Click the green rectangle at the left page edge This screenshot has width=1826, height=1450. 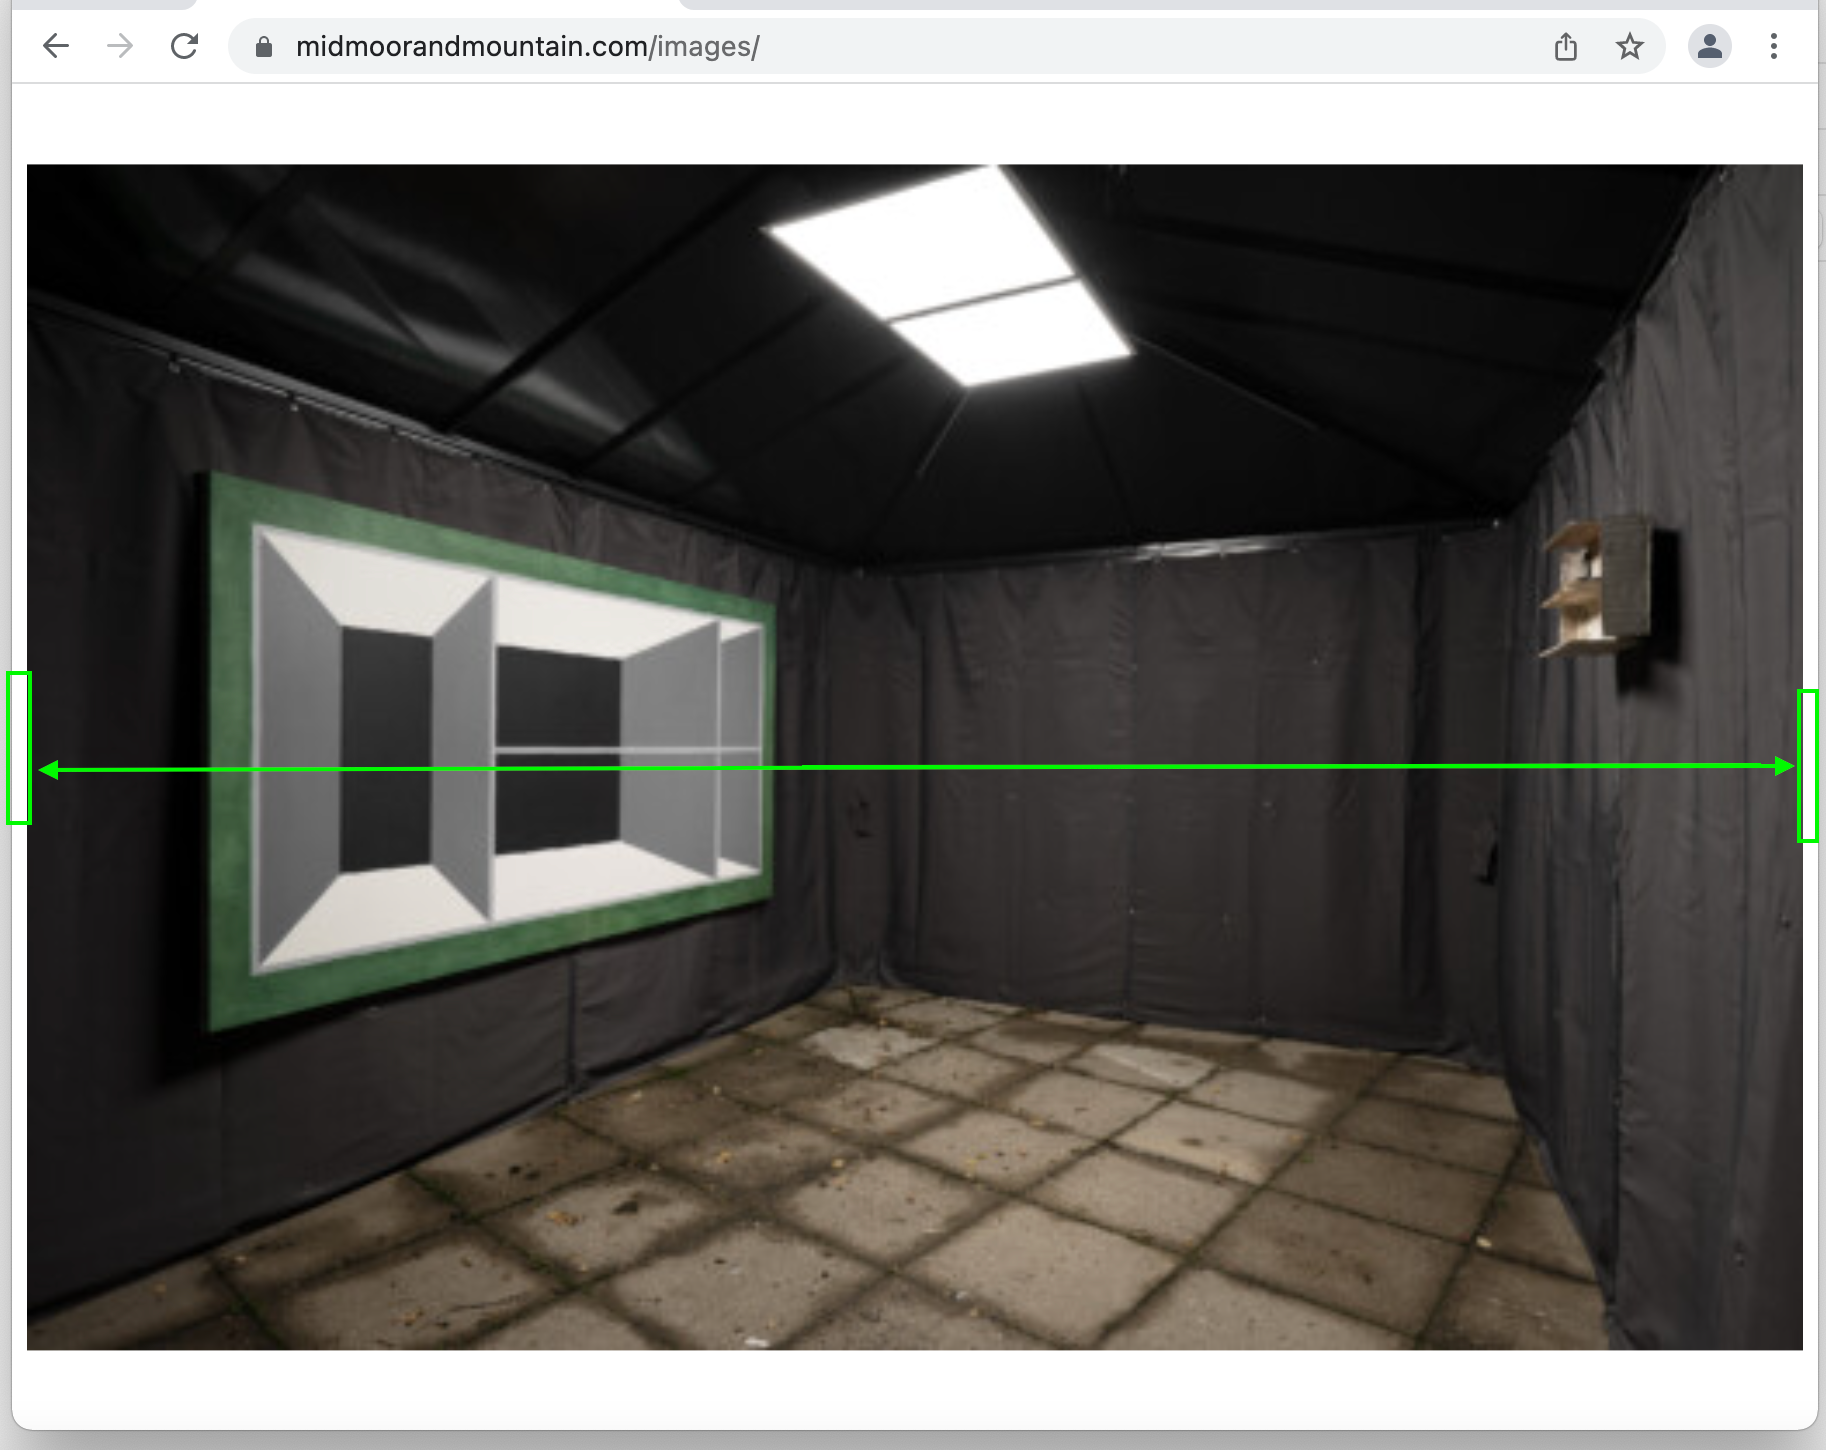pos(19,748)
